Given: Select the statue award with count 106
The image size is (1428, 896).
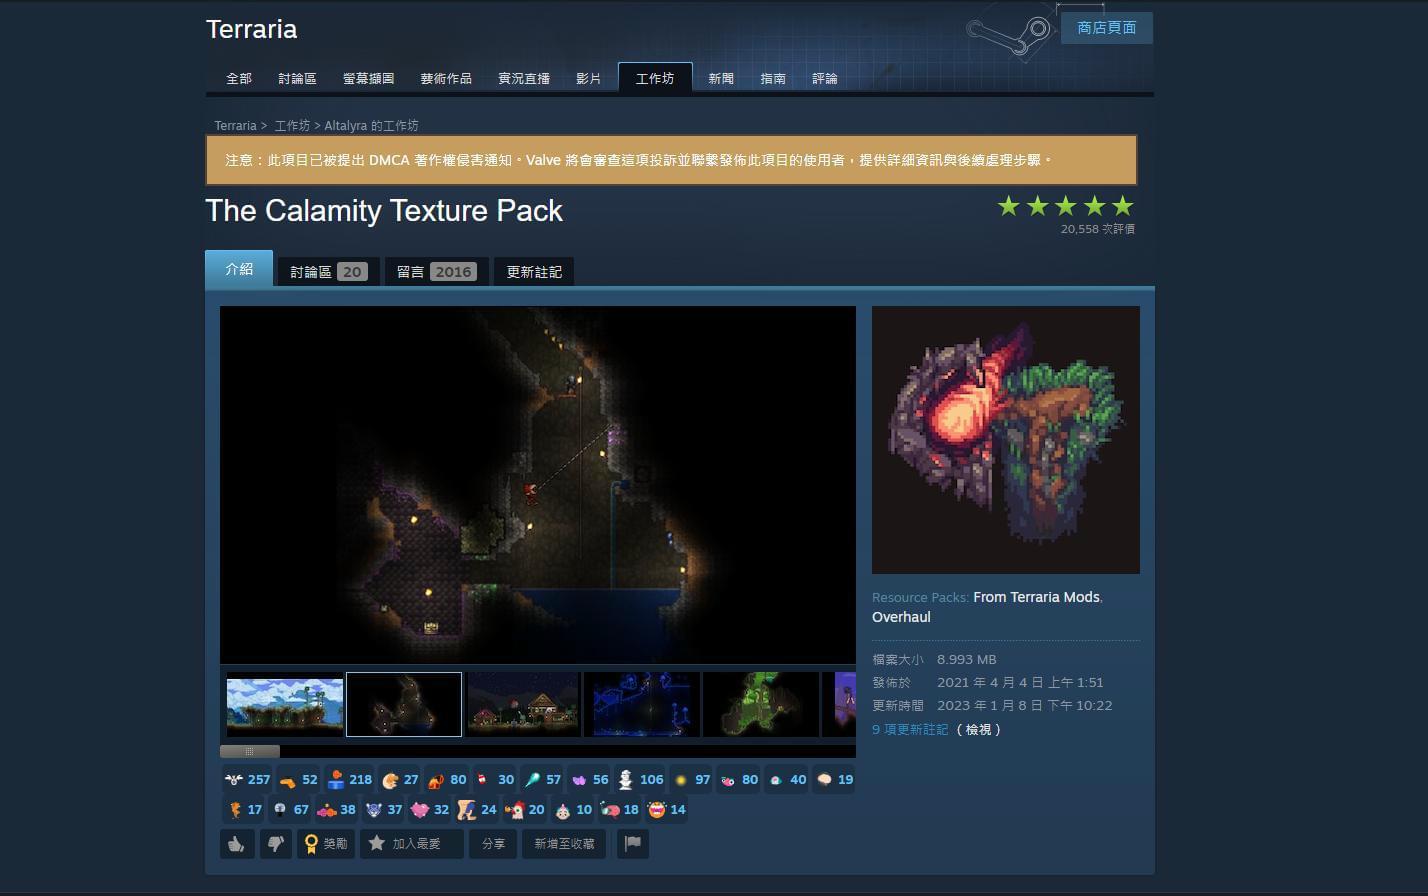Looking at the screenshot, I should point(640,780).
